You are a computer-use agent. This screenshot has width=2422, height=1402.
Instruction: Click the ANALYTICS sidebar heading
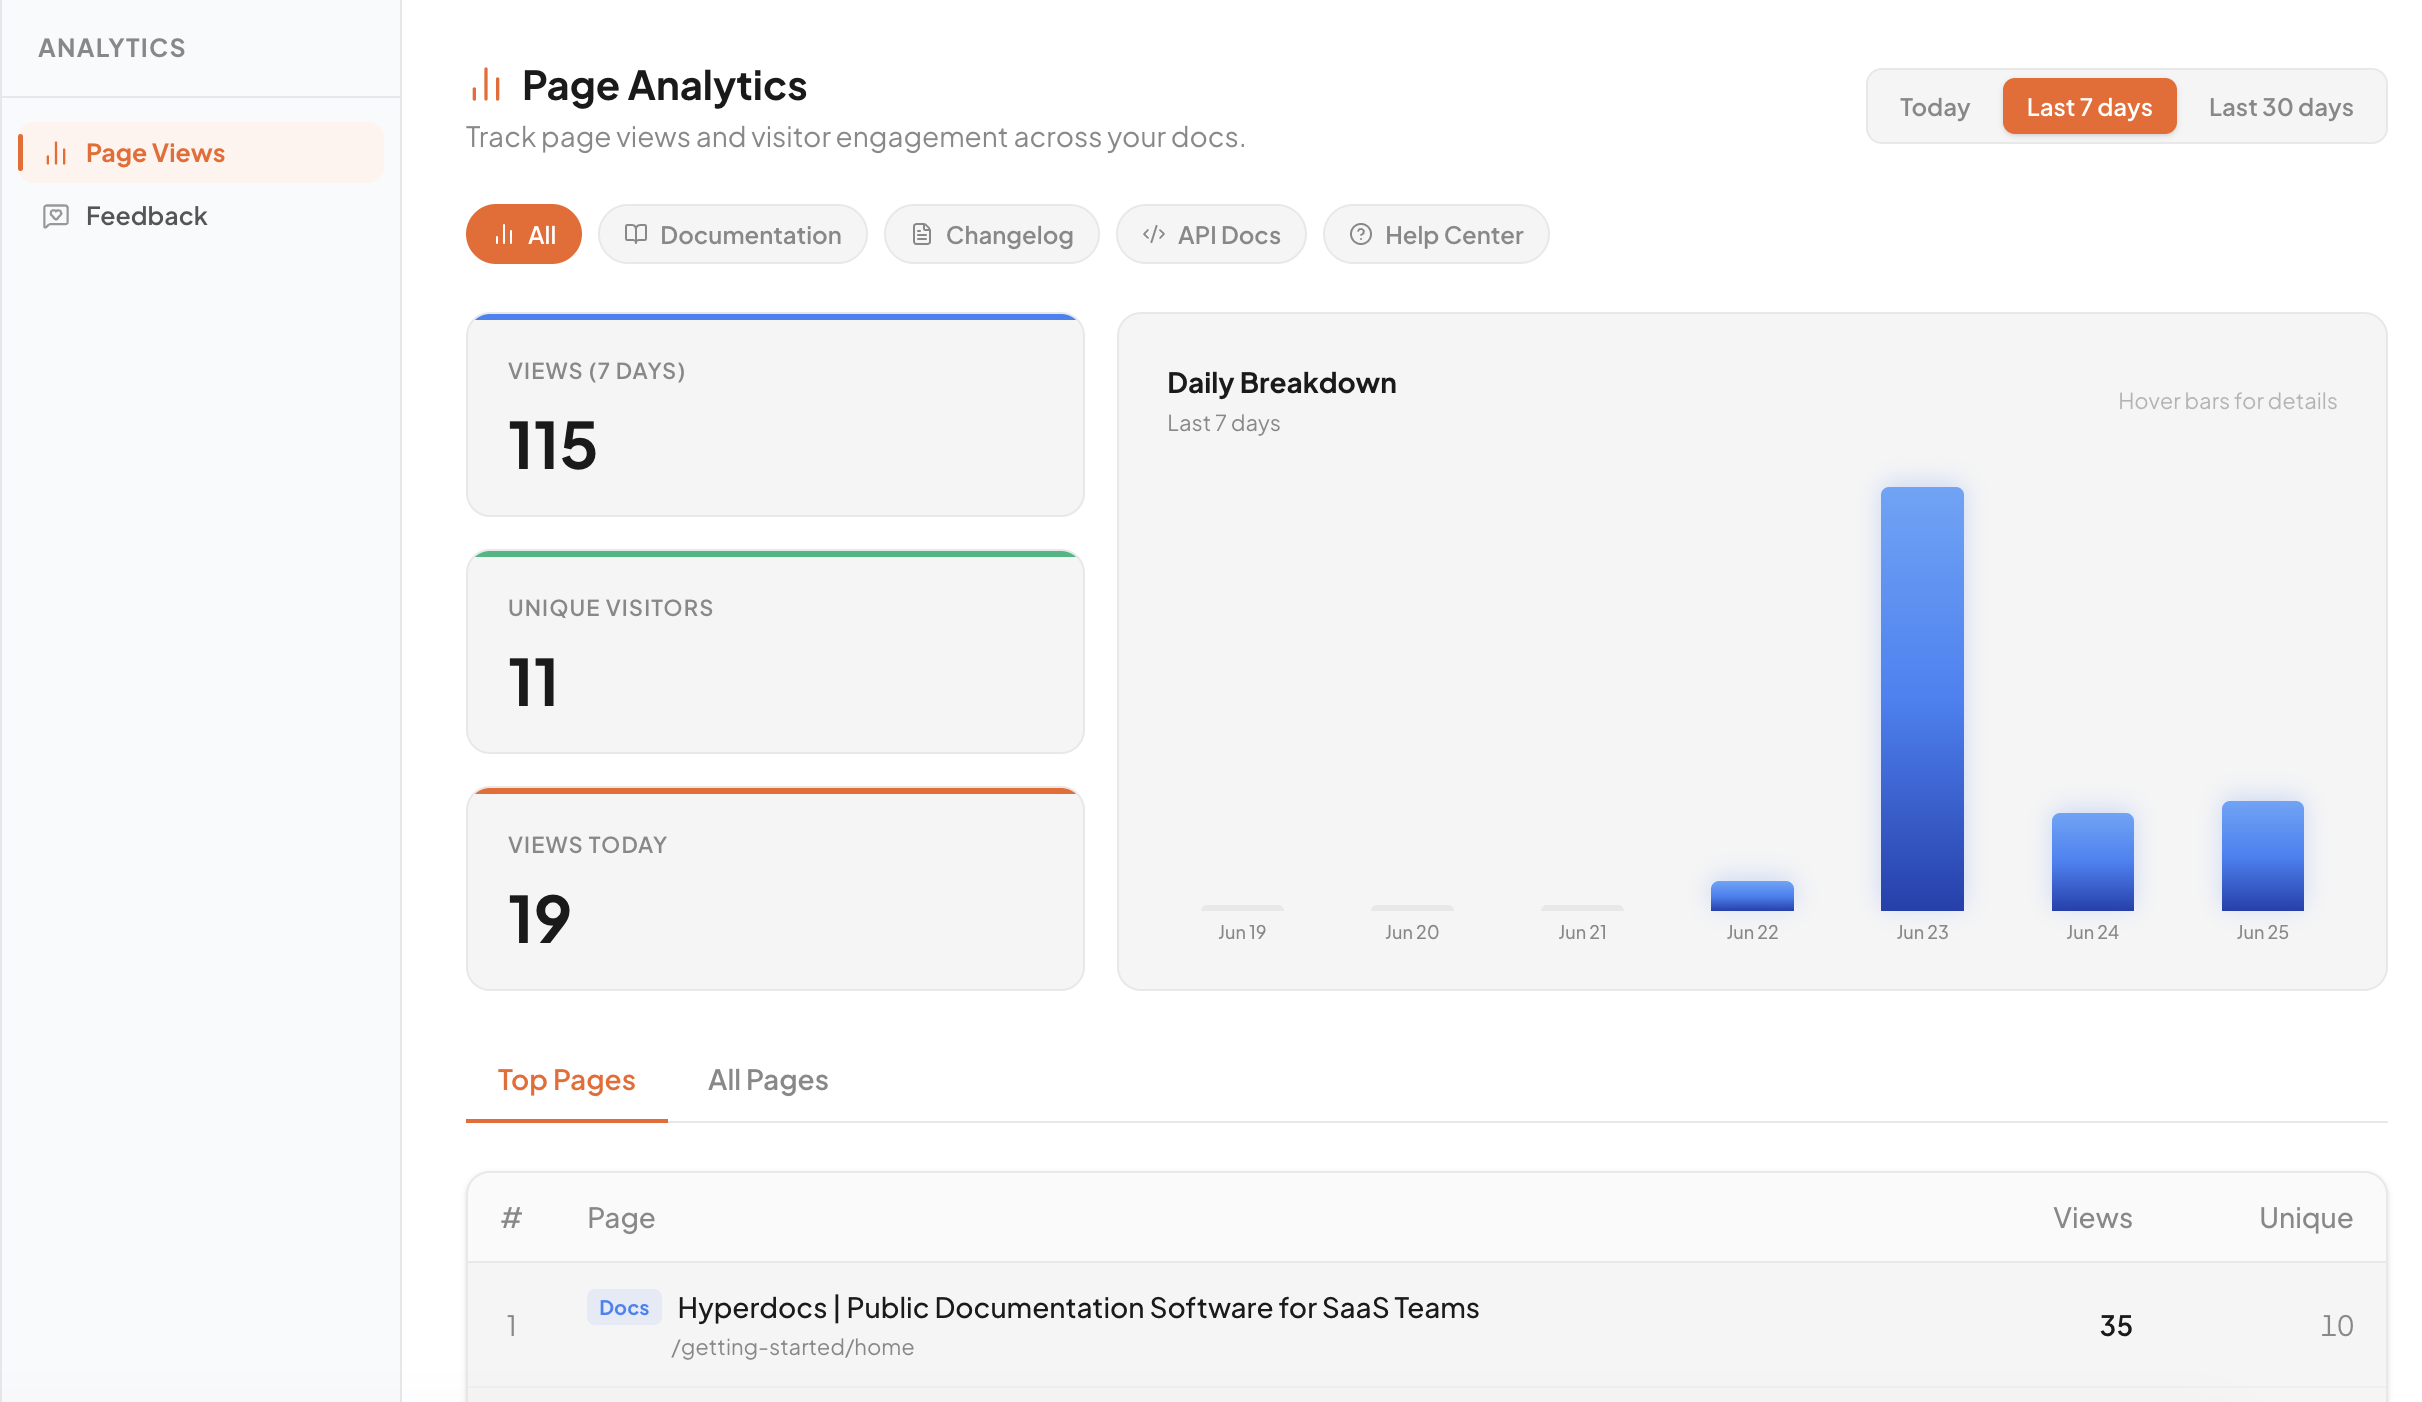[x=112, y=48]
